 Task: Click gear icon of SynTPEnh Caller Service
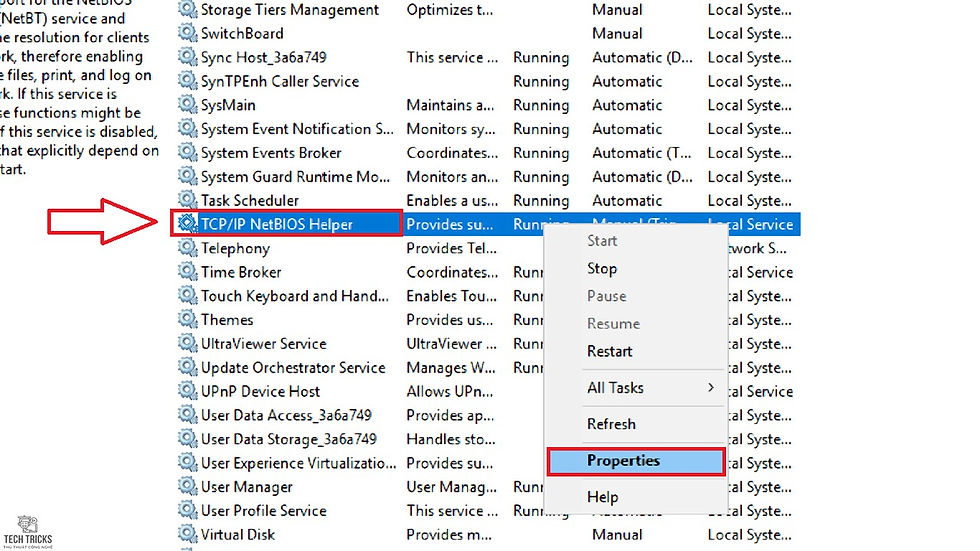[187, 81]
